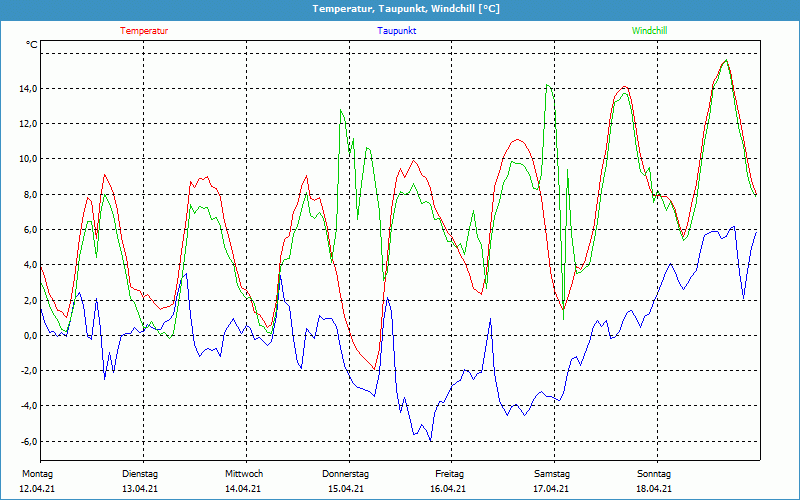
Task: Click the °C axis unit label
Action: [x=32, y=45]
